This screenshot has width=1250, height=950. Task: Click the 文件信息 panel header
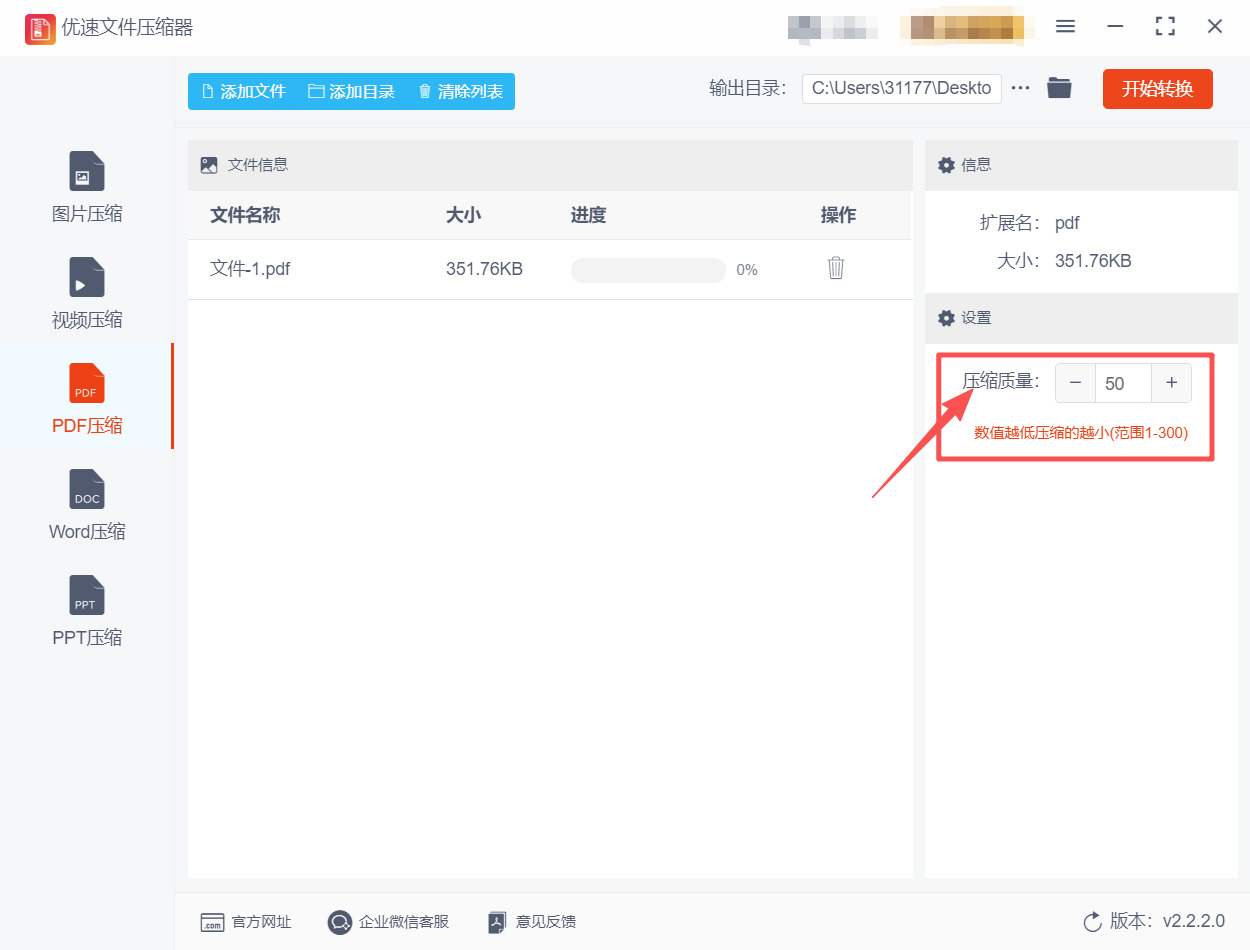[253, 165]
